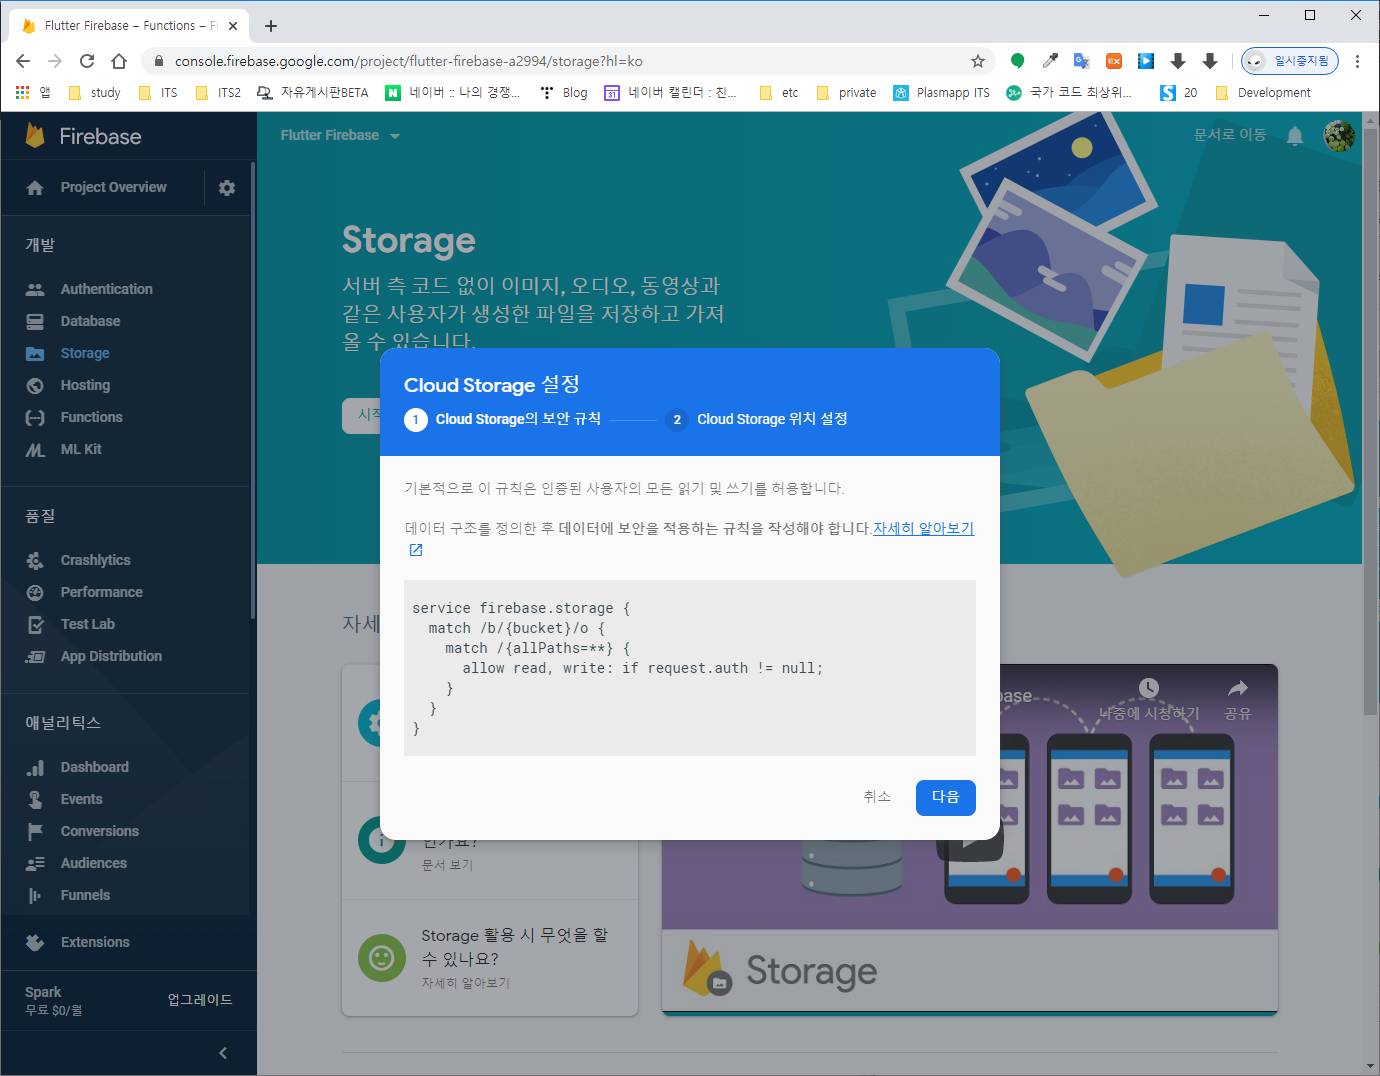Open the Development bookmark folder

point(1262,93)
